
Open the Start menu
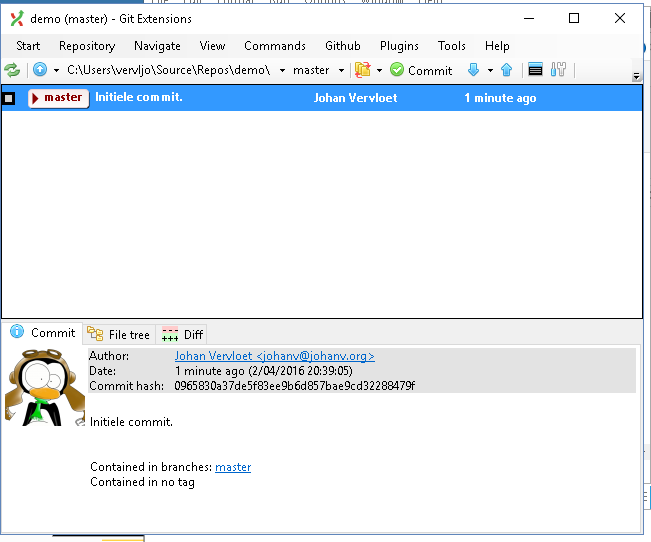tap(28, 46)
